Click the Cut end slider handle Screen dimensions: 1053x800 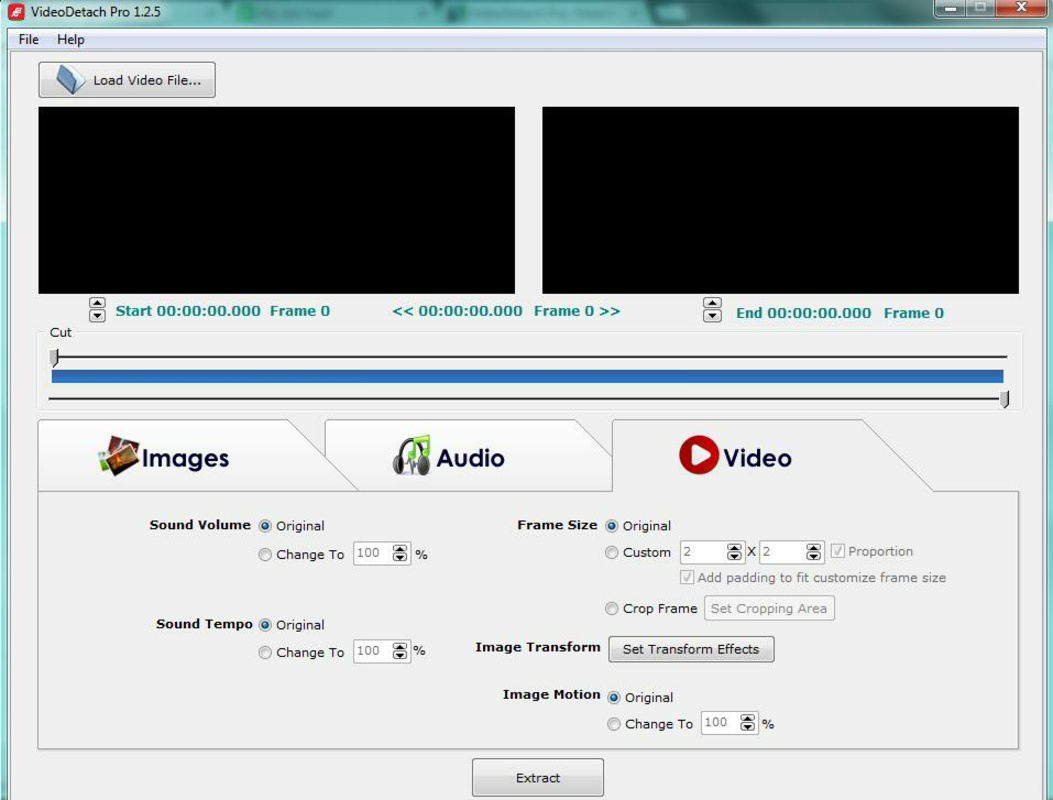click(1004, 399)
